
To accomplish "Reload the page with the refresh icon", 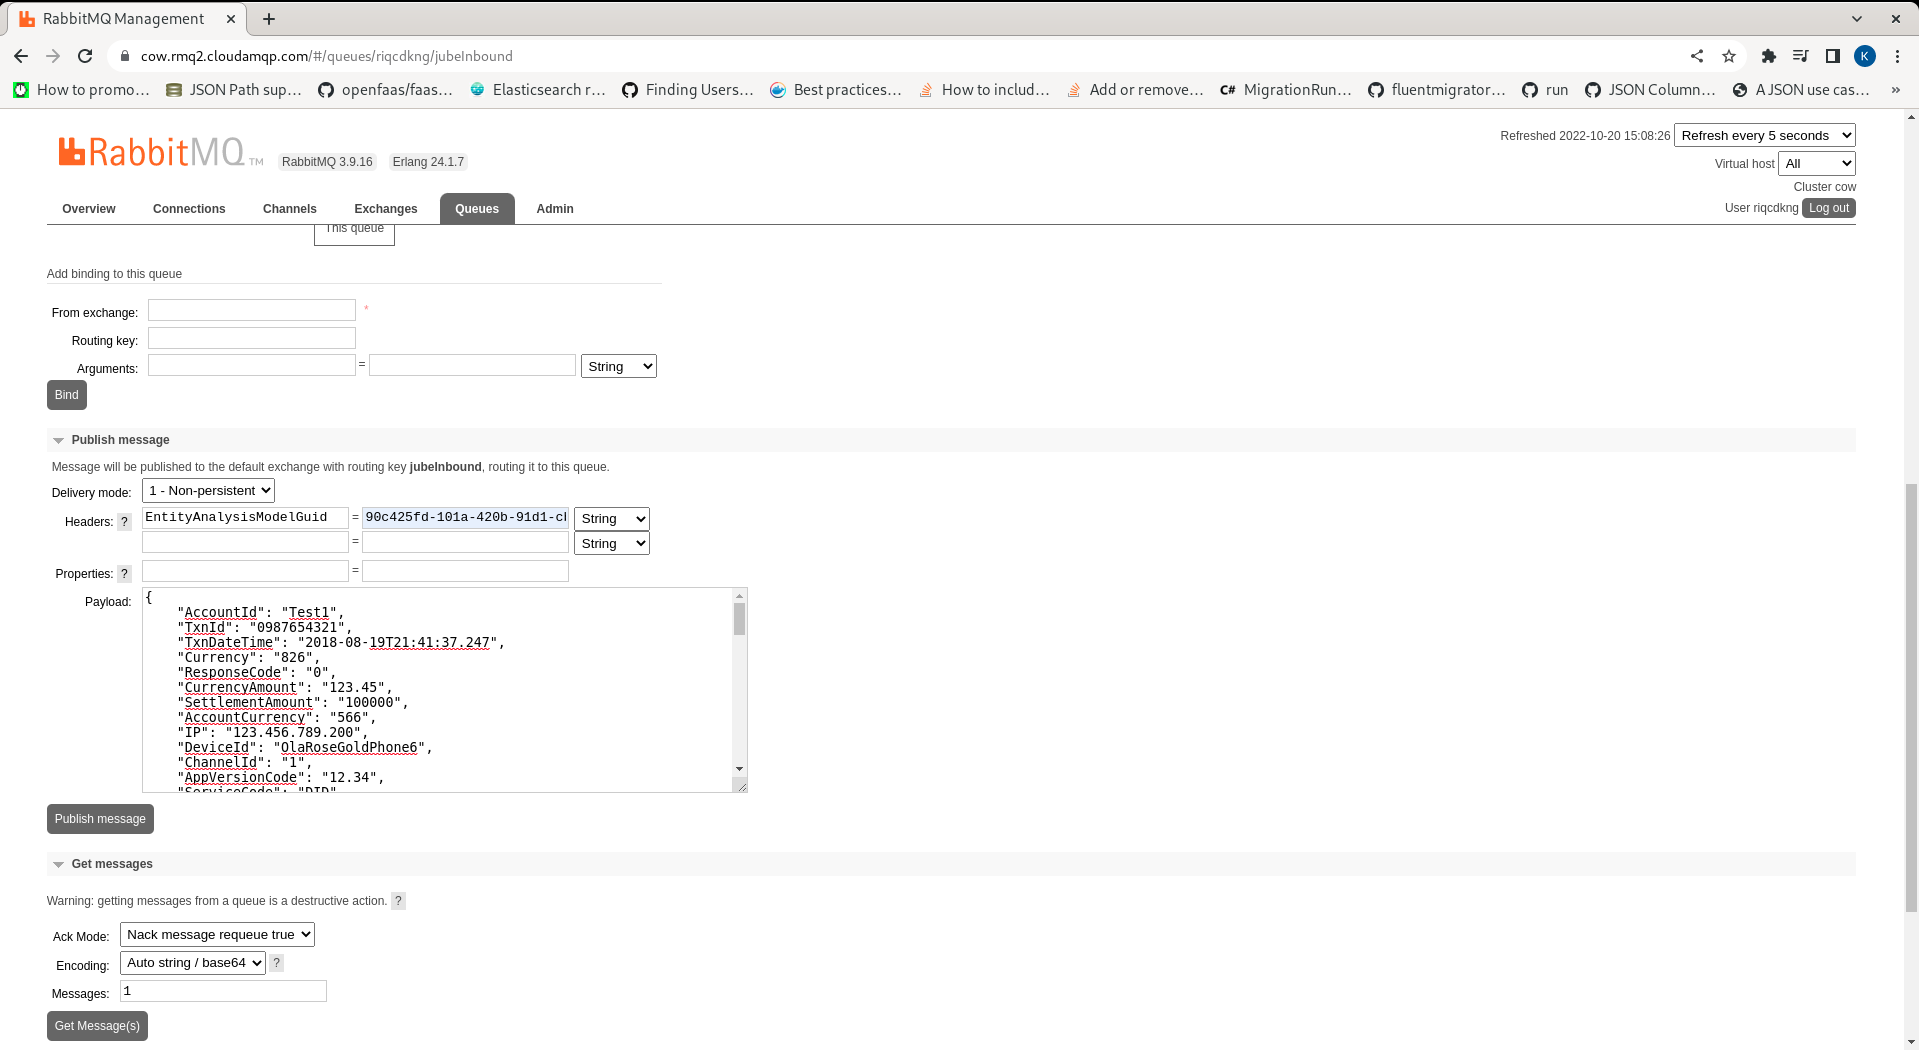I will point(85,56).
